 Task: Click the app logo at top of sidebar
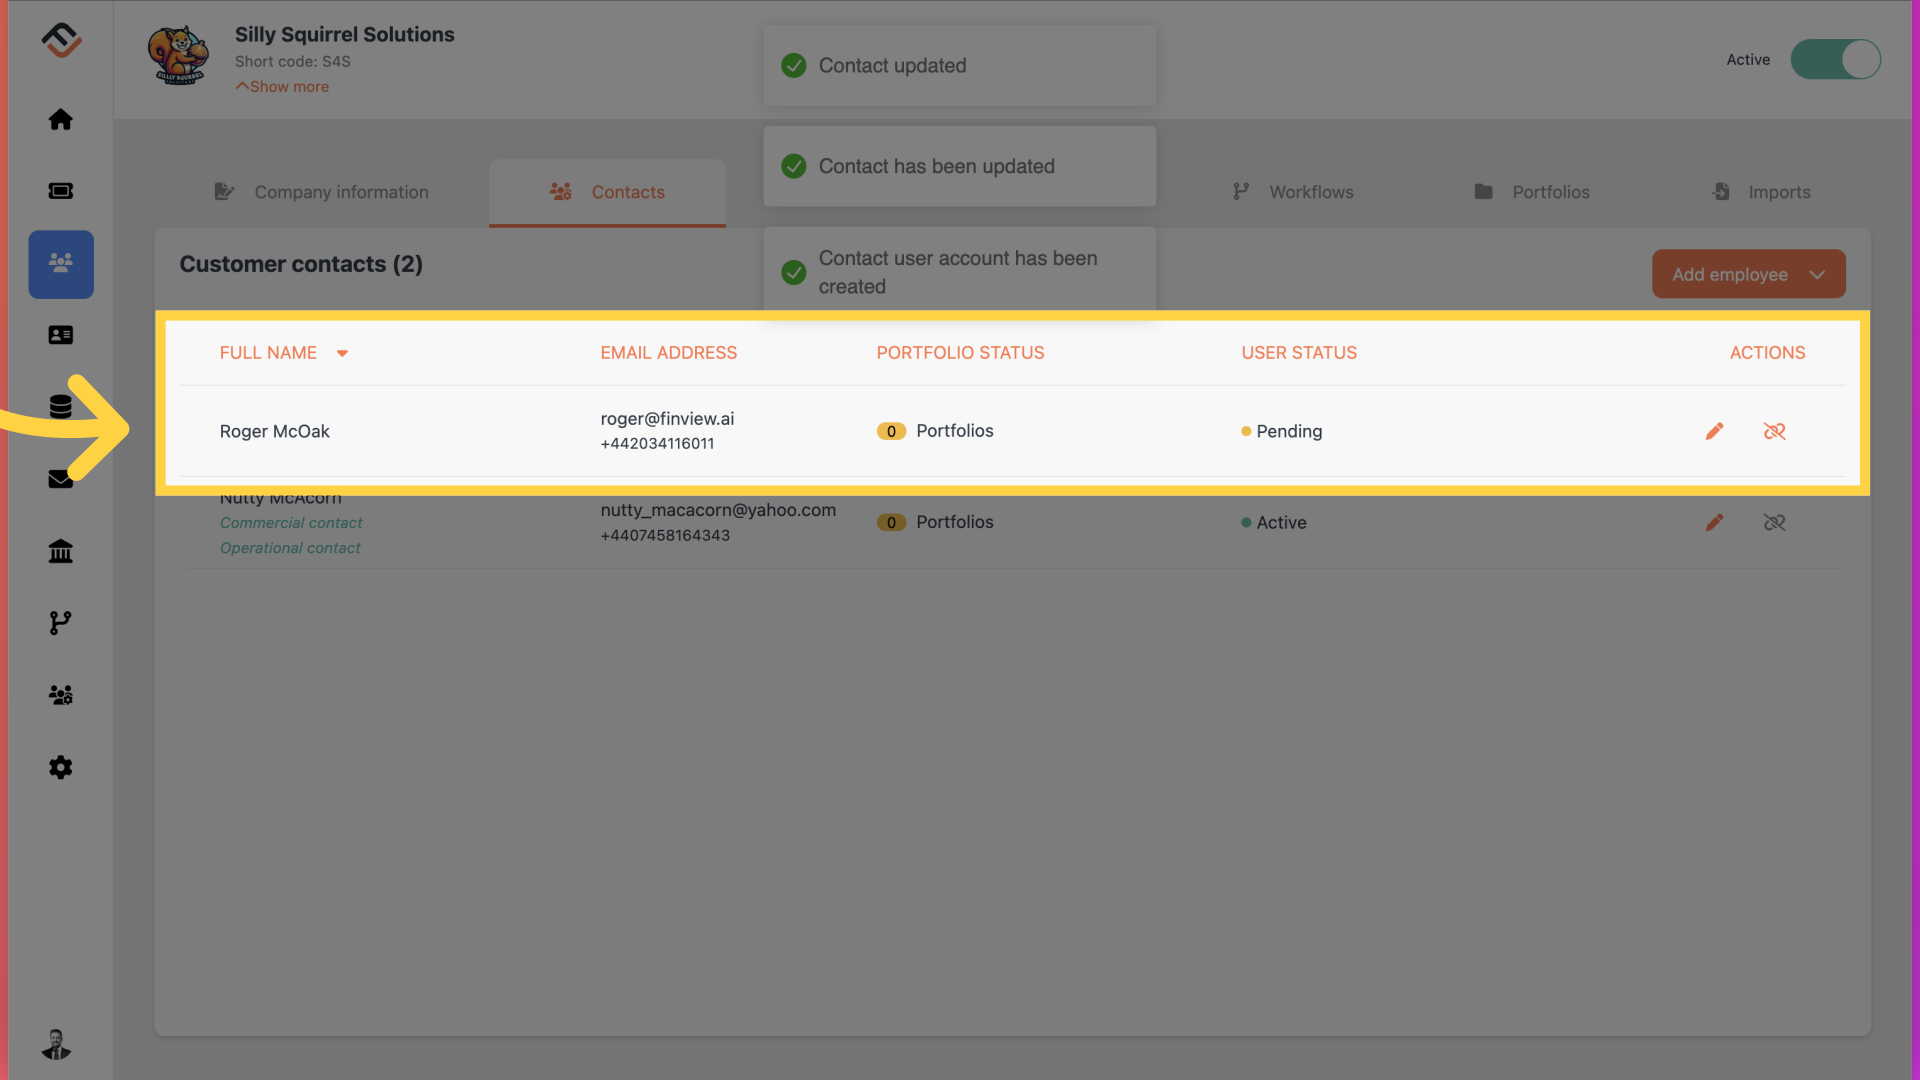pyautogui.click(x=61, y=40)
